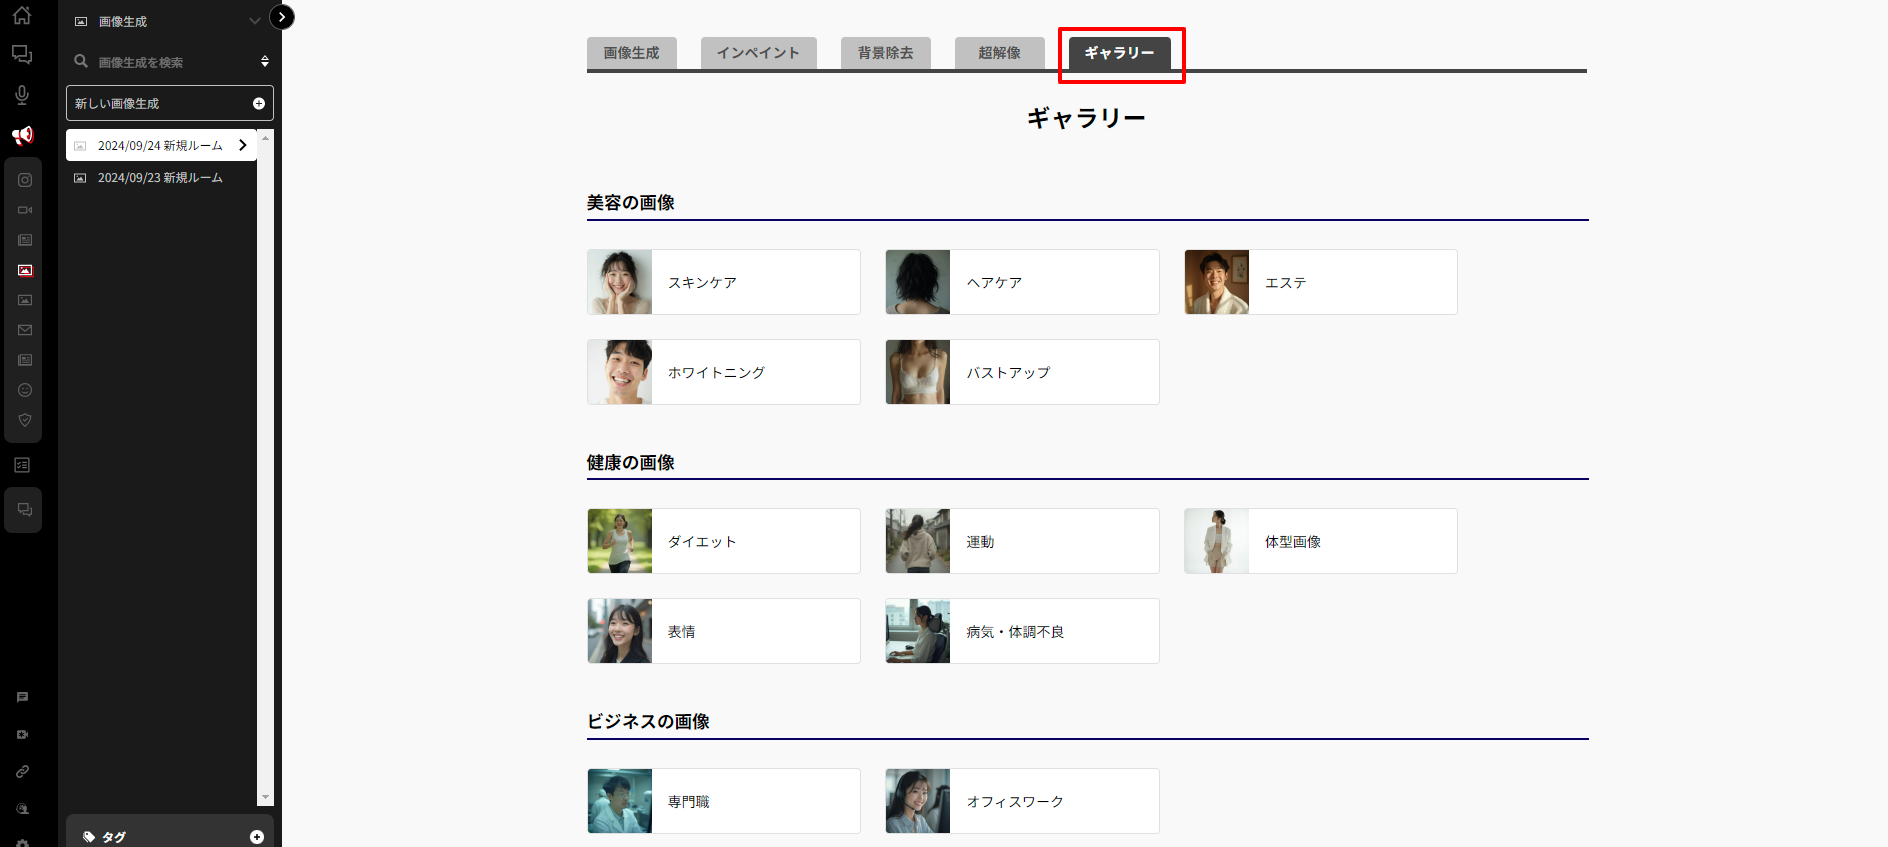Select the megaphone marketing icon

(22, 135)
